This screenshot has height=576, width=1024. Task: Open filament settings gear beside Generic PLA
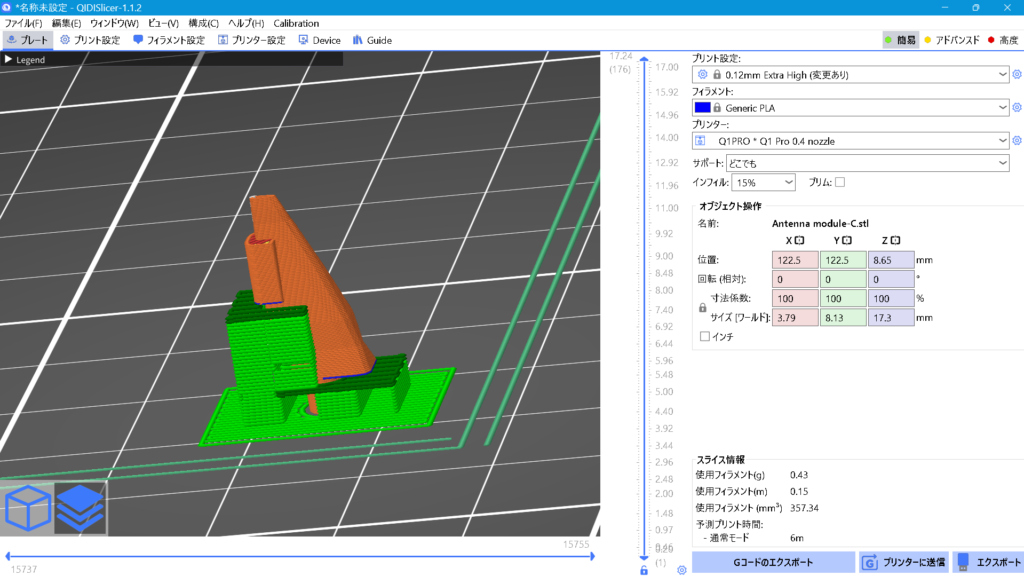pos(1017,107)
